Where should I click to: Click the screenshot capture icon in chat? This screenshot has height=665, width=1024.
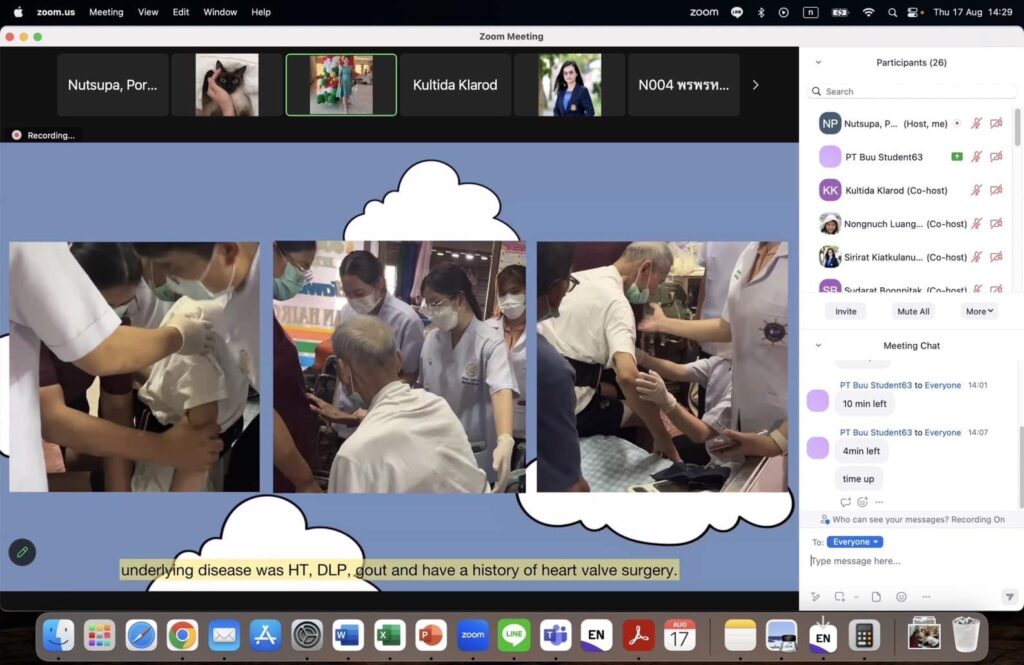pyautogui.click(x=839, y=597)
